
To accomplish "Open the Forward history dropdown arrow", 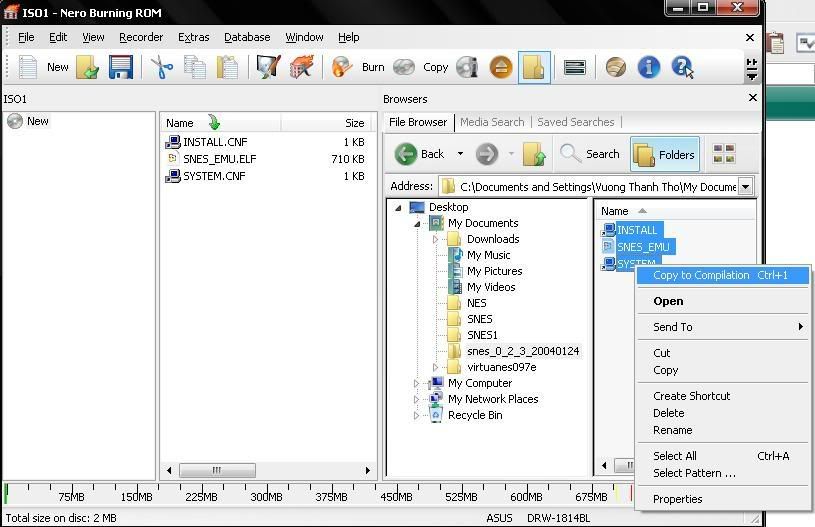I will (x=511, y=154).
